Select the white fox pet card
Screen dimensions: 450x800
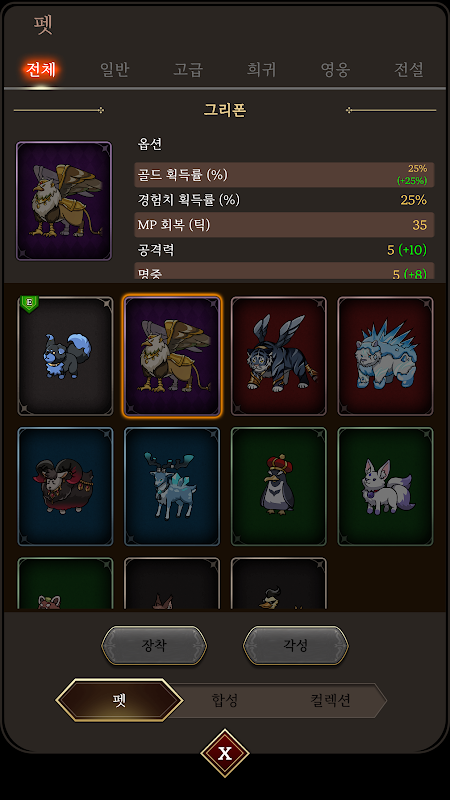click(385, 486)
